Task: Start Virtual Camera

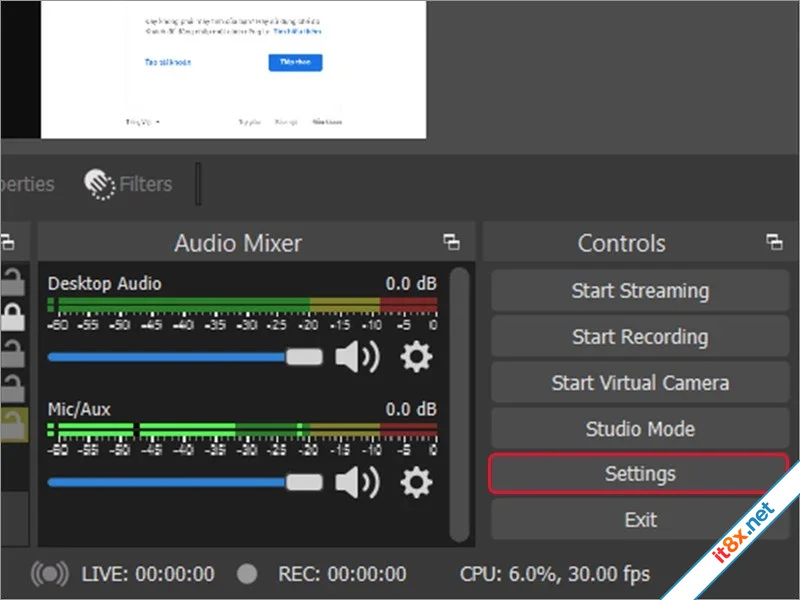Action: click(x=640, y=383)
